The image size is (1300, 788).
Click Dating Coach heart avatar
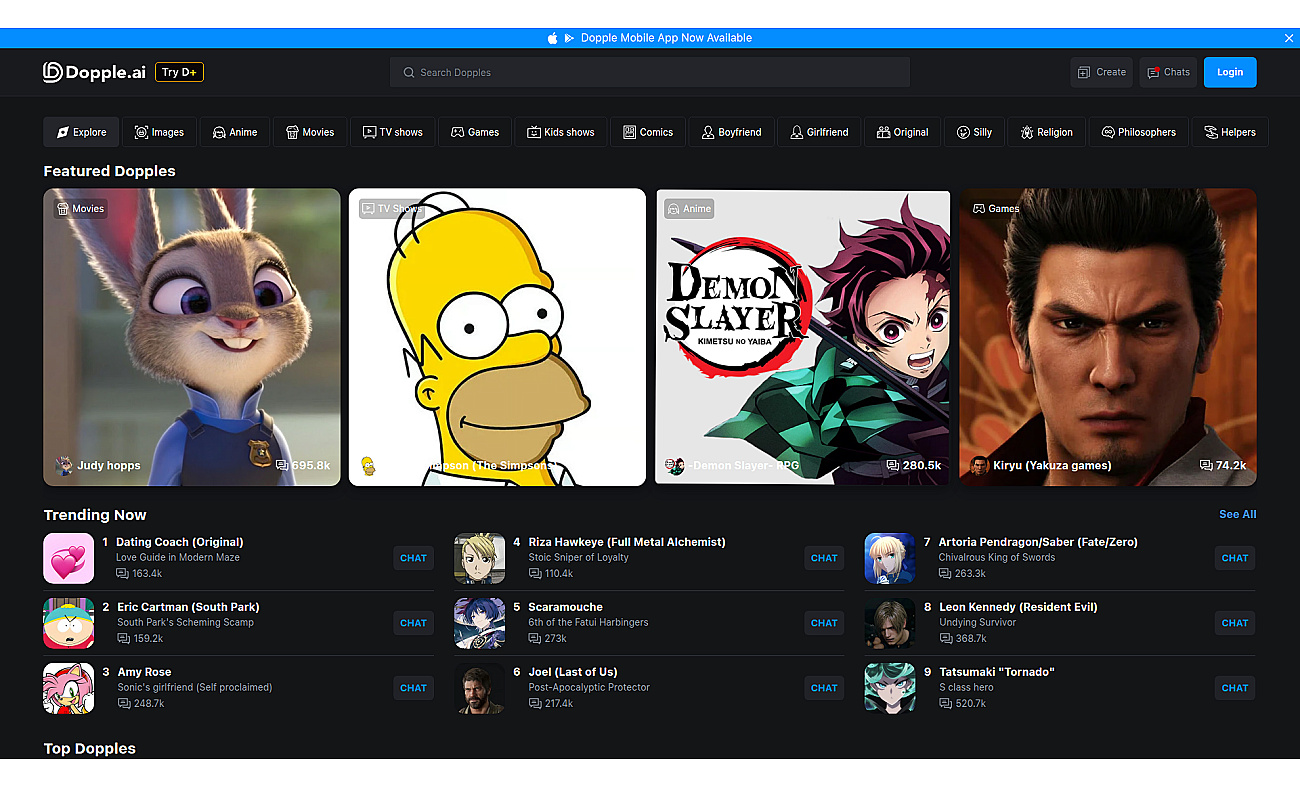point(69,558)
